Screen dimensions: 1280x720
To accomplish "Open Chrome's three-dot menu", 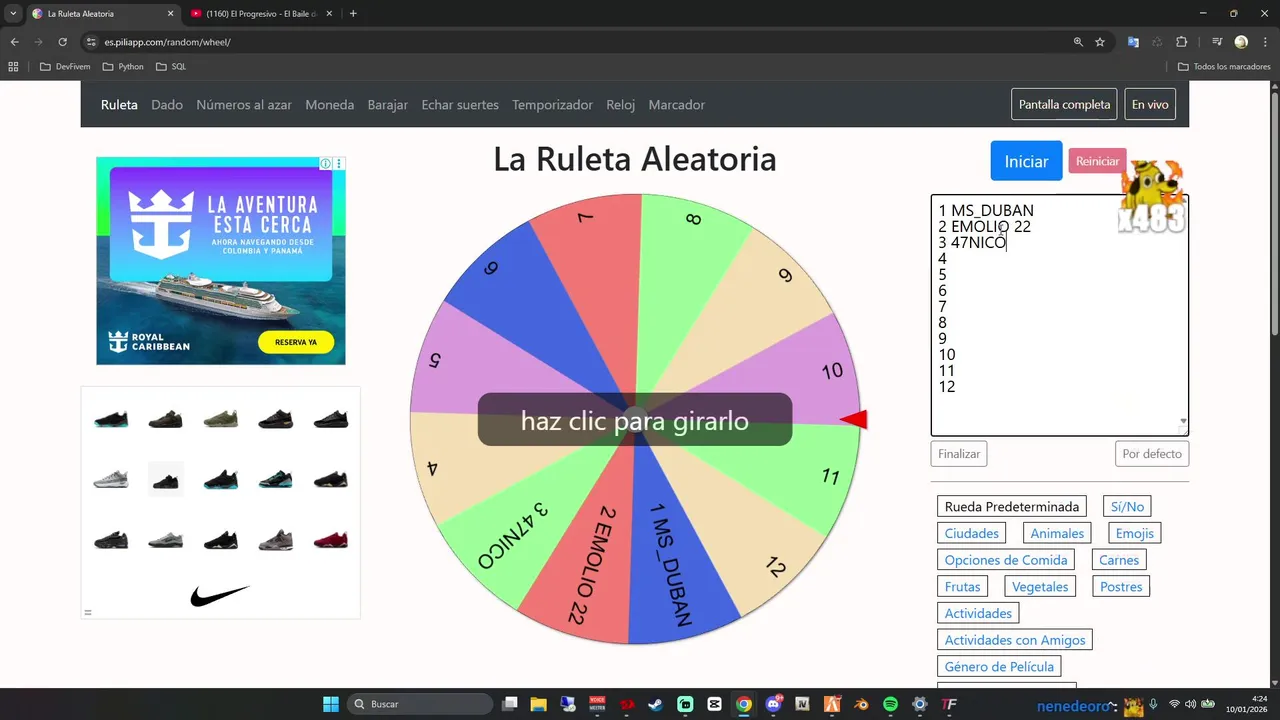I will pos(1264,42).
